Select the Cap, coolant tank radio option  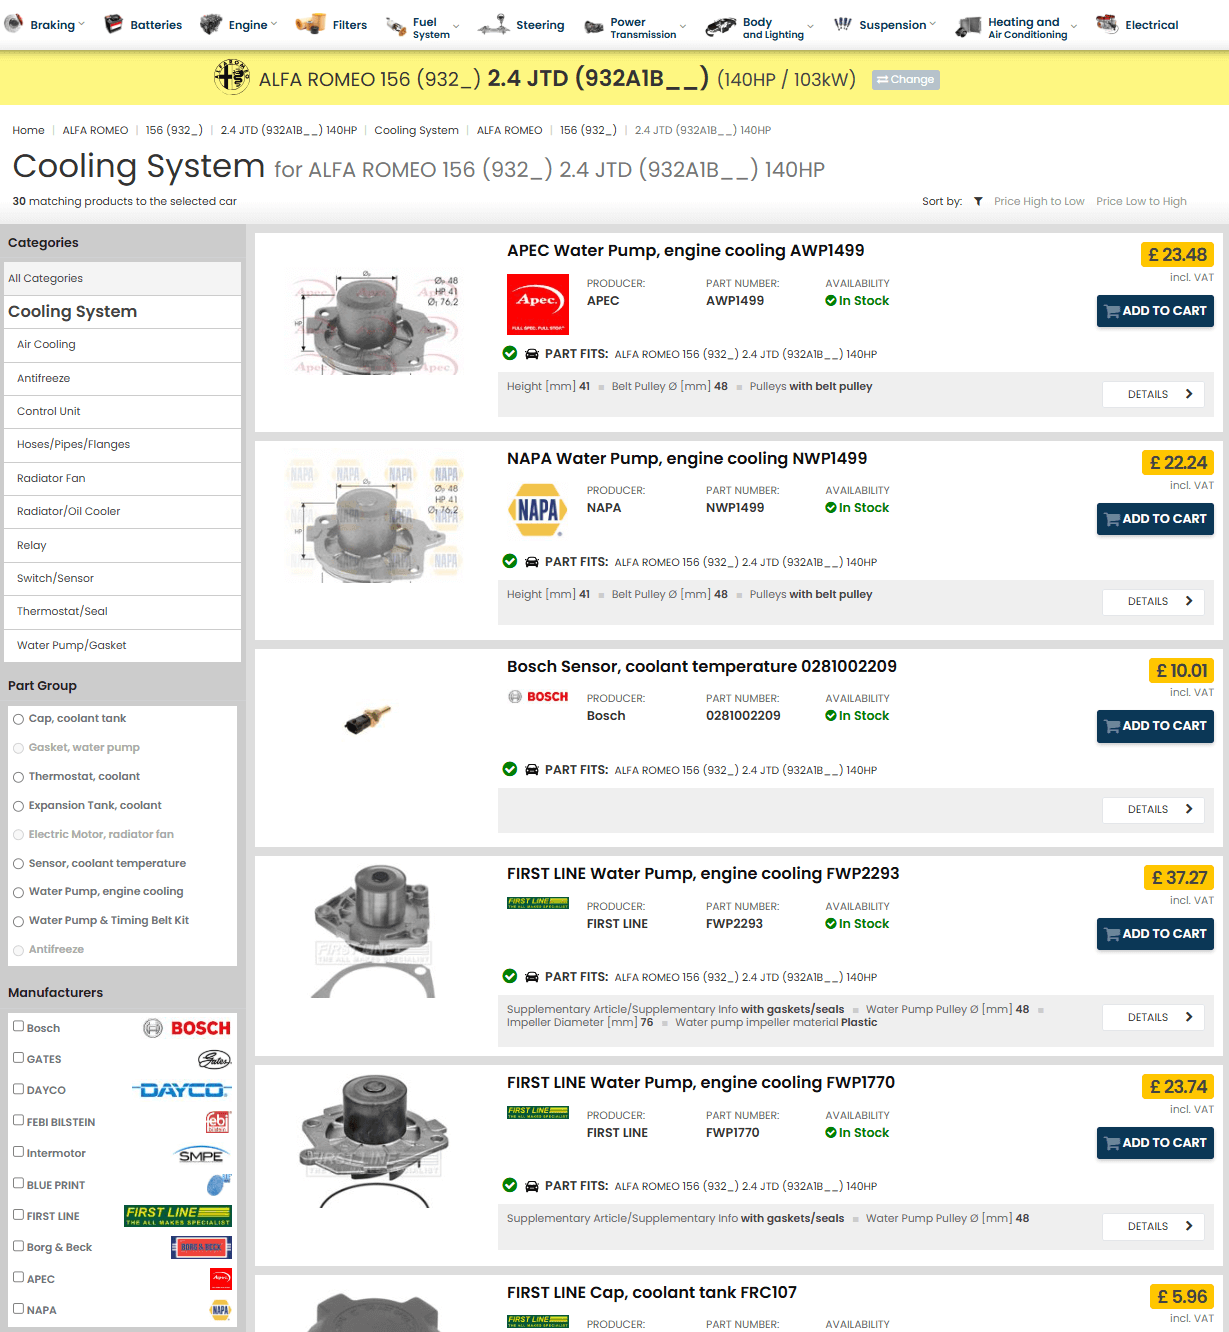(18, 719)
